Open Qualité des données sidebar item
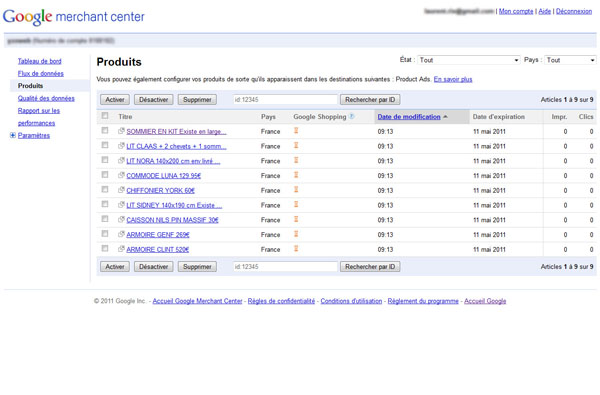The height and width of the screenshot is (395, 600). 46,98
